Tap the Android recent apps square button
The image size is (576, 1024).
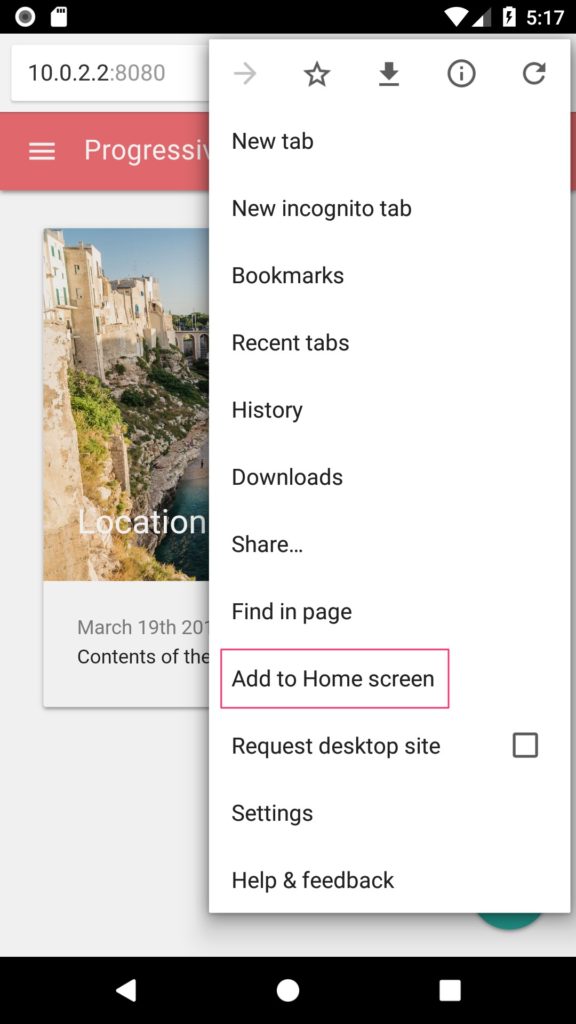click(450, 990)
